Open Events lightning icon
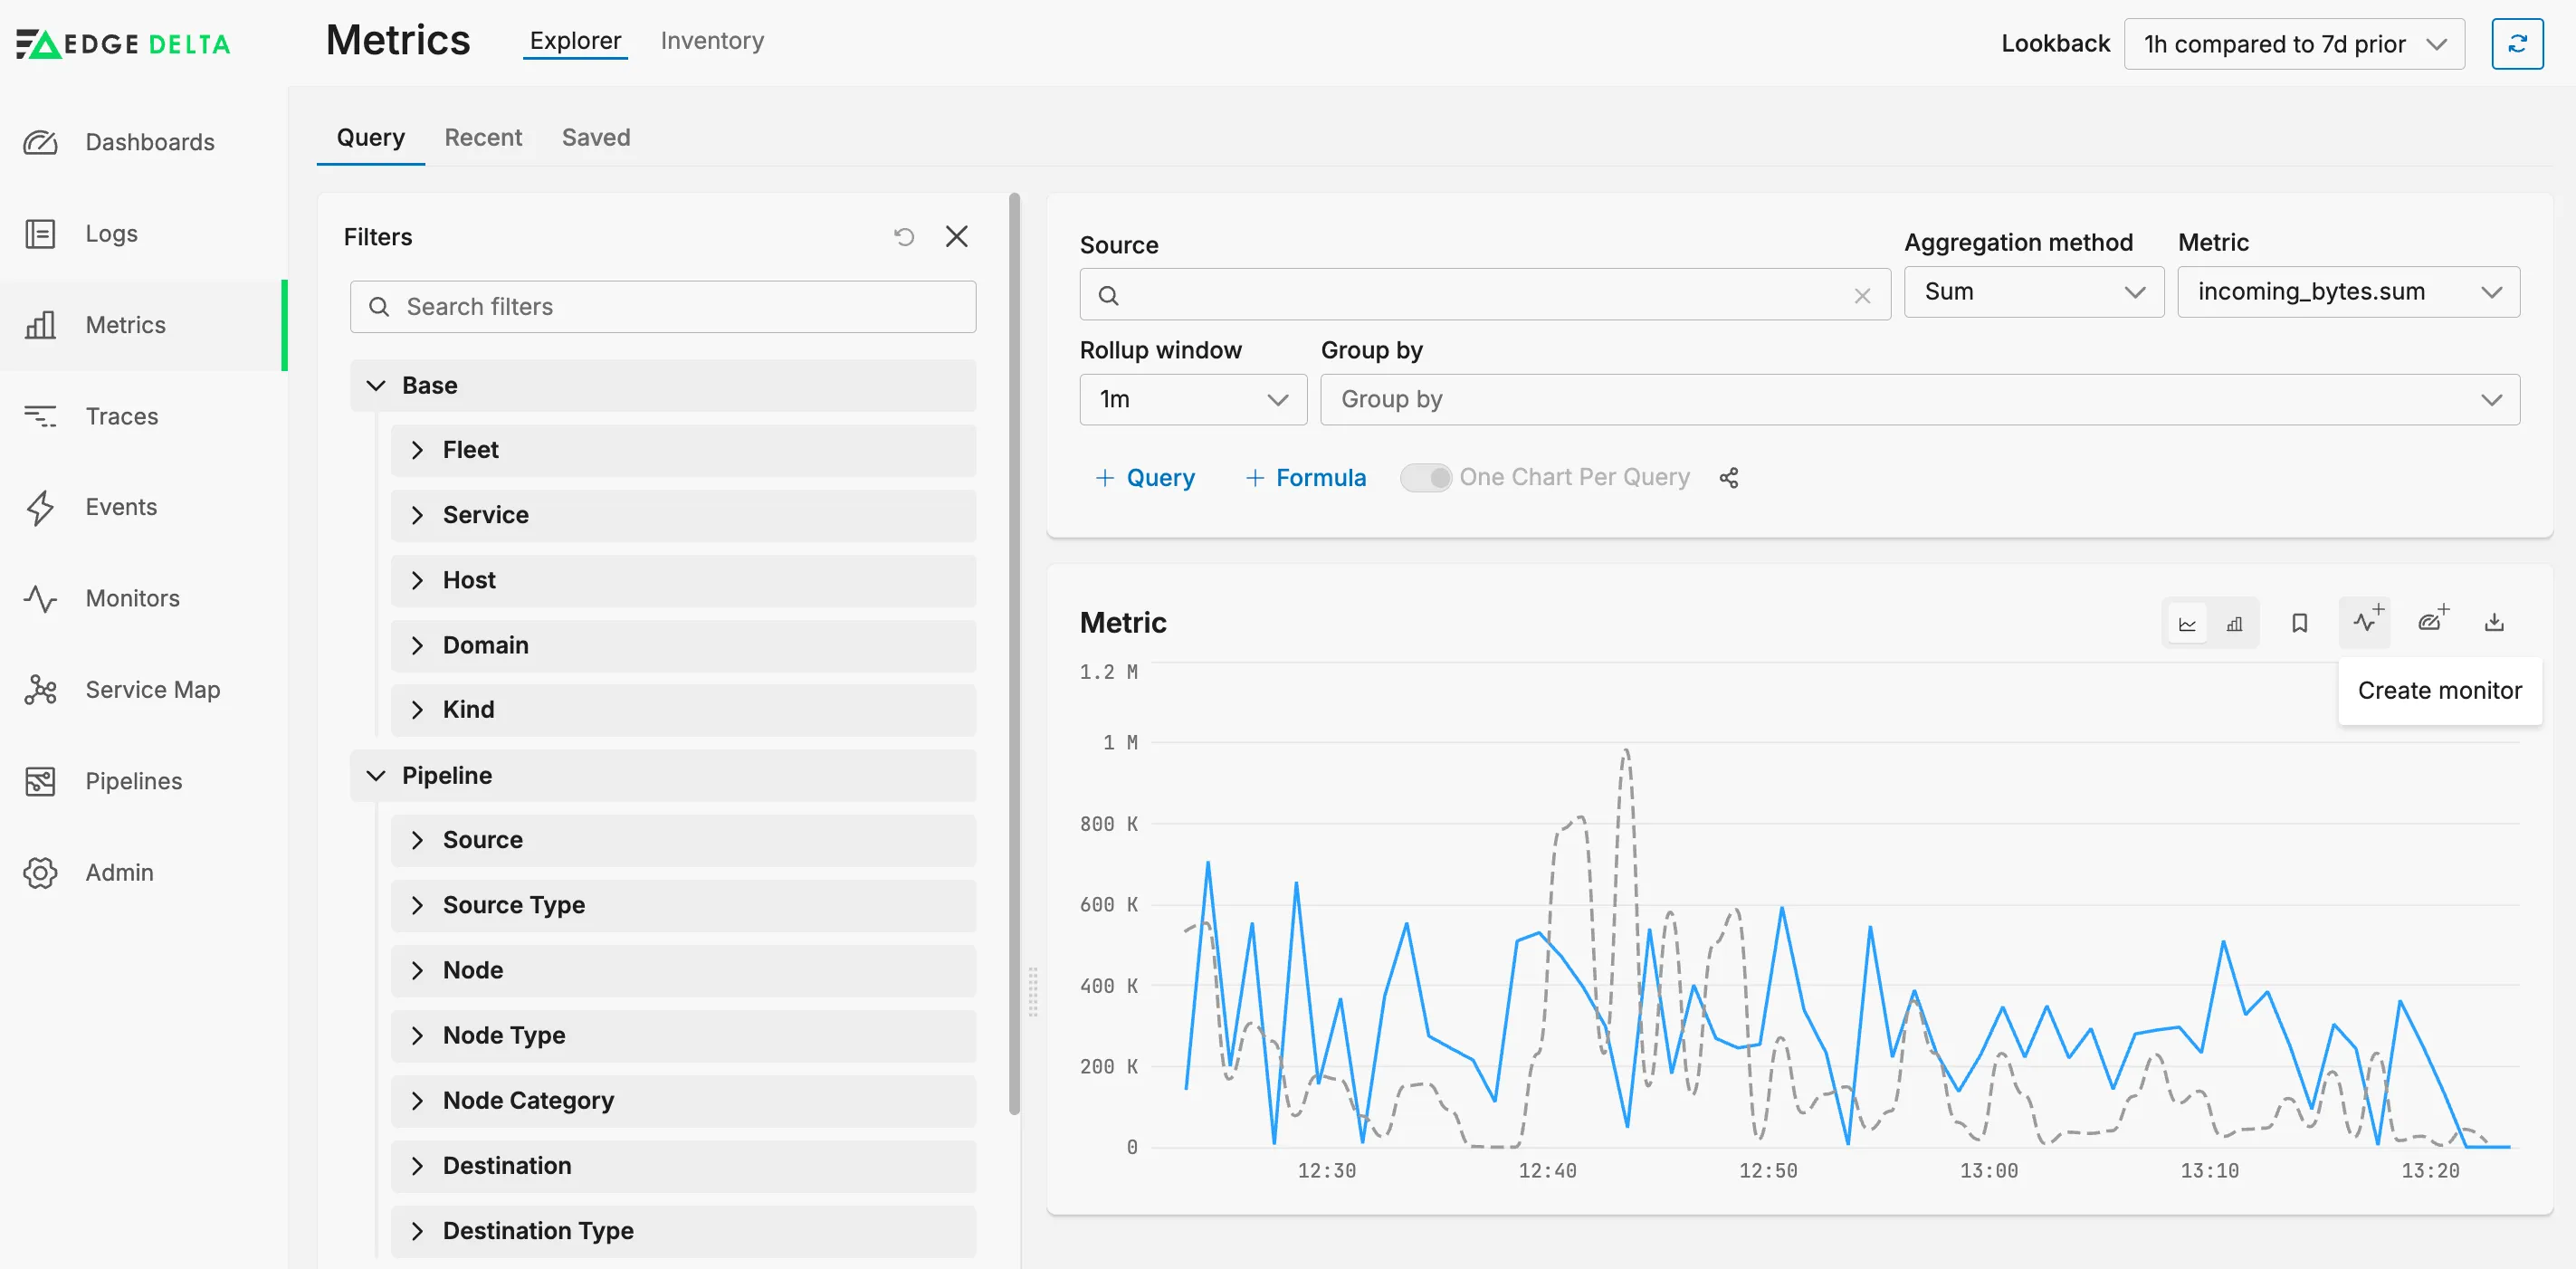 click(40, 507)
